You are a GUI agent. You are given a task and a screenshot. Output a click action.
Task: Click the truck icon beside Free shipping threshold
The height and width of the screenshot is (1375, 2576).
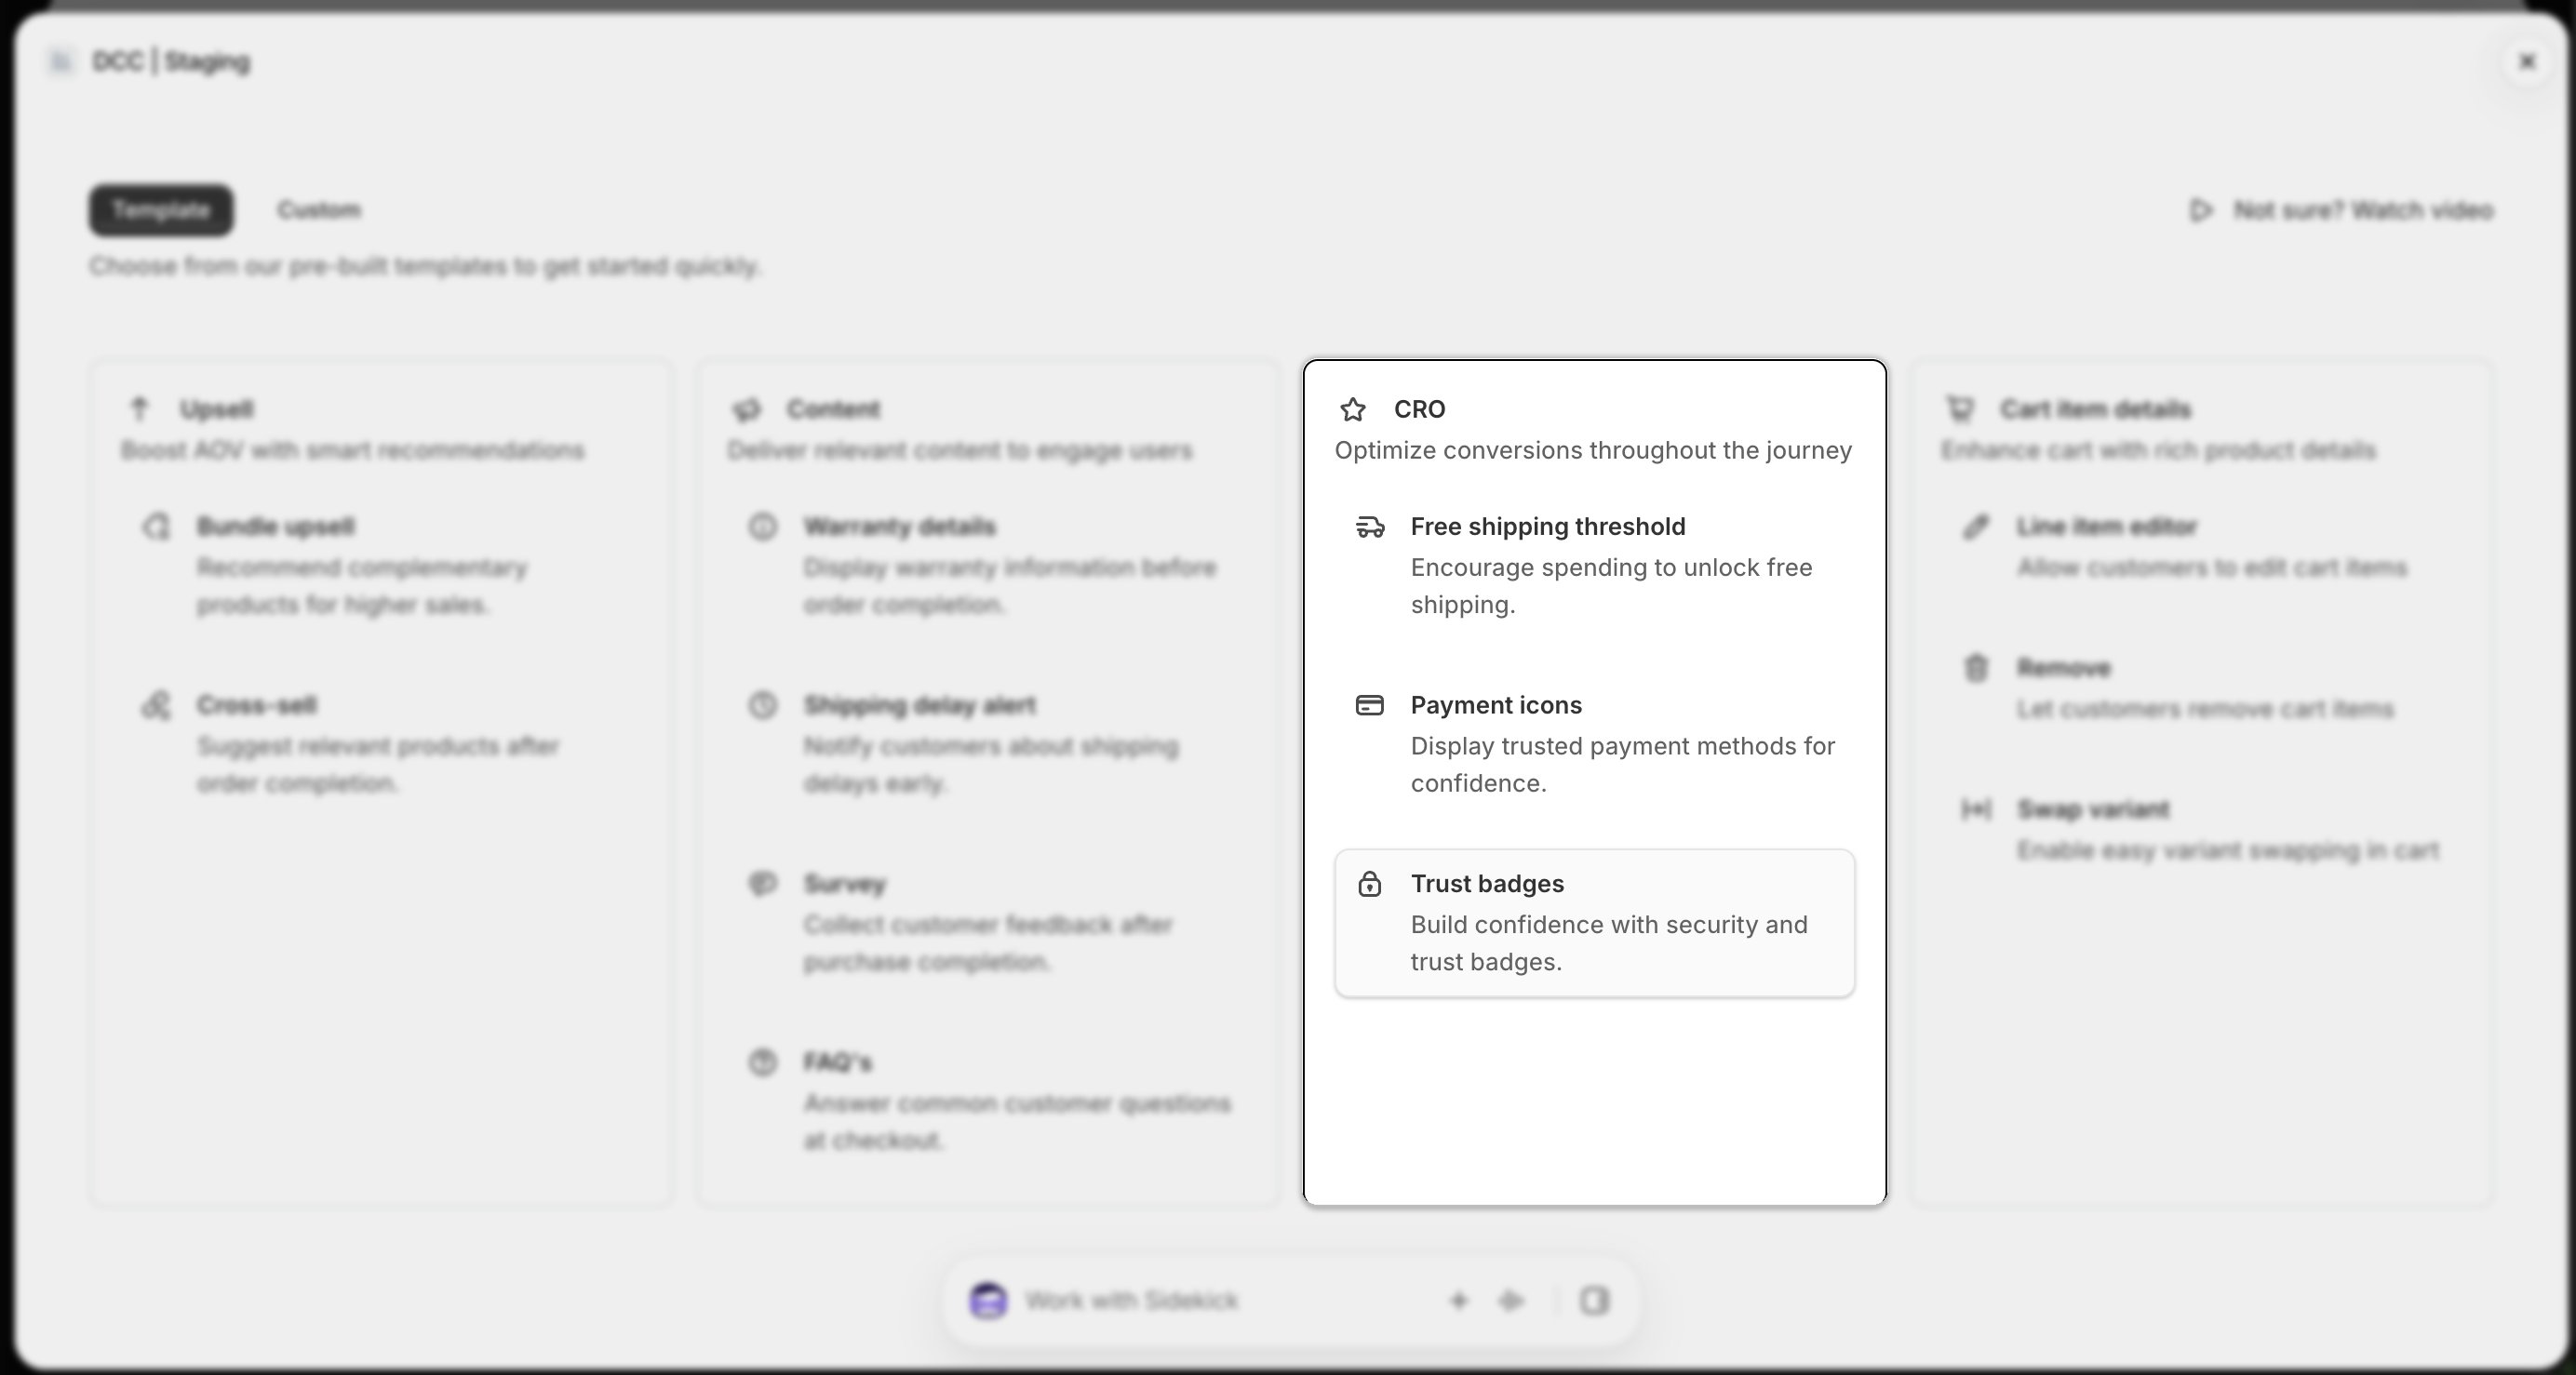click(x=1369, y=527)
